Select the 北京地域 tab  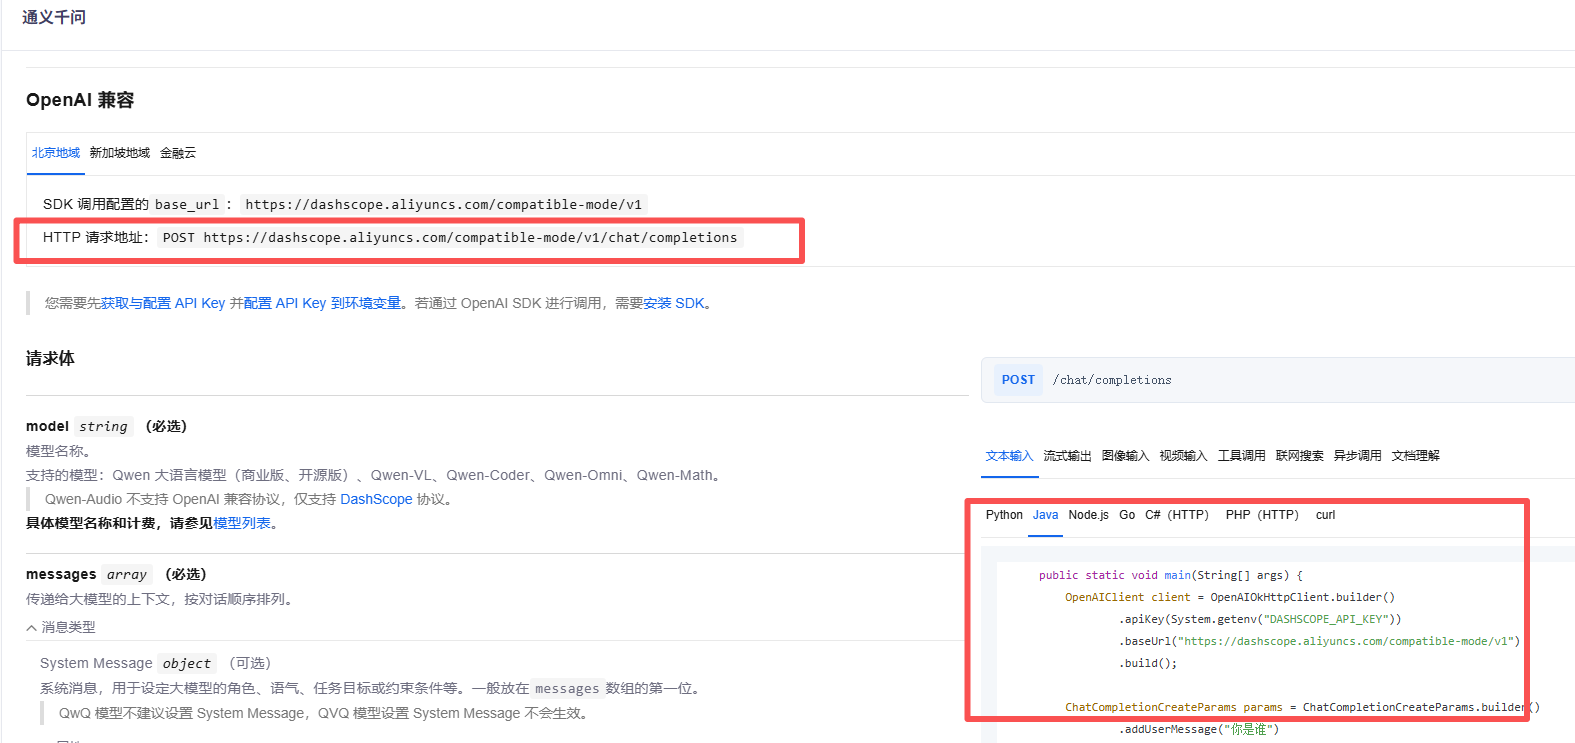coord(55,153)
